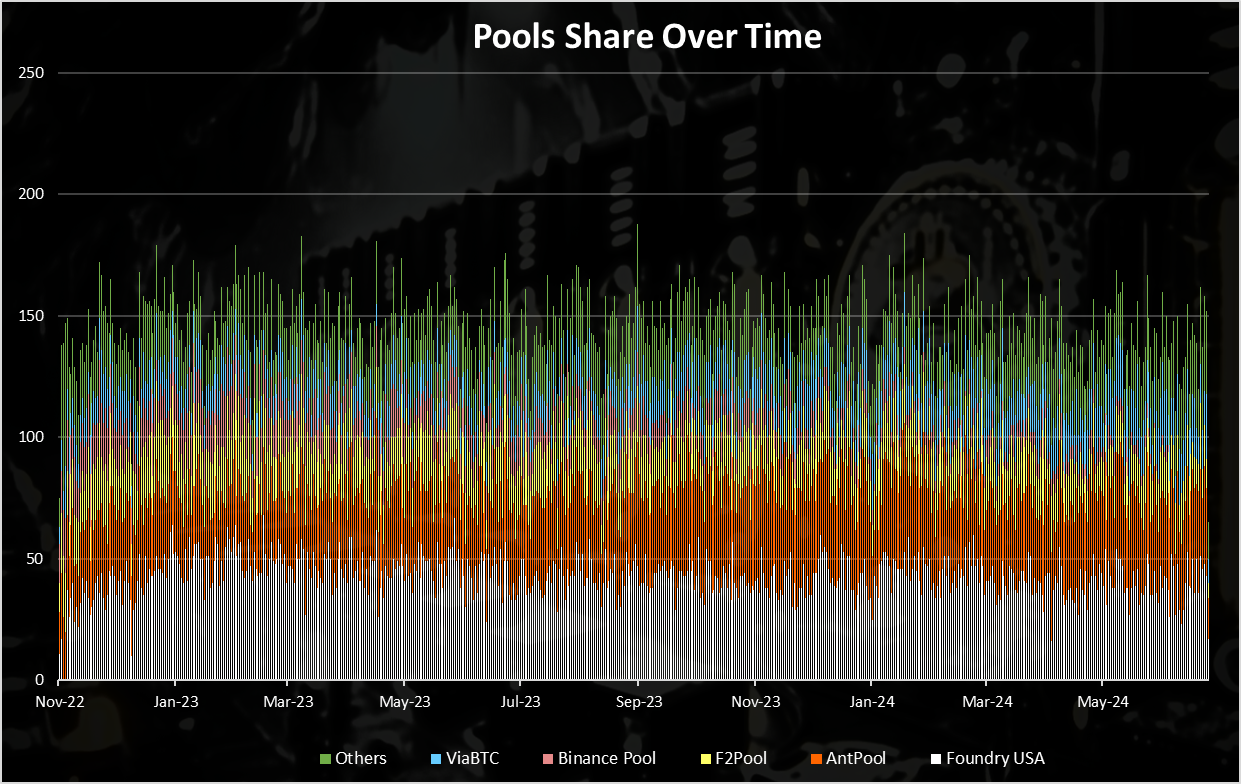Click the 250 y-axis label

[32, 72]
